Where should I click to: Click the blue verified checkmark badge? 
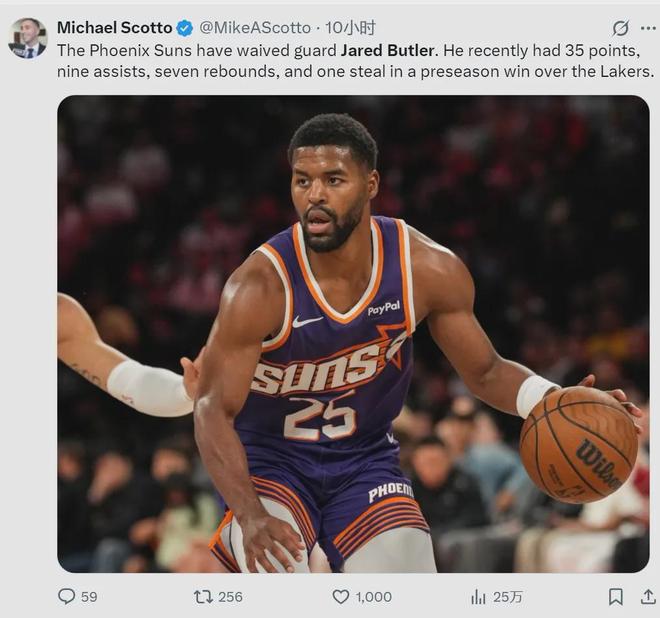[185, 28]
